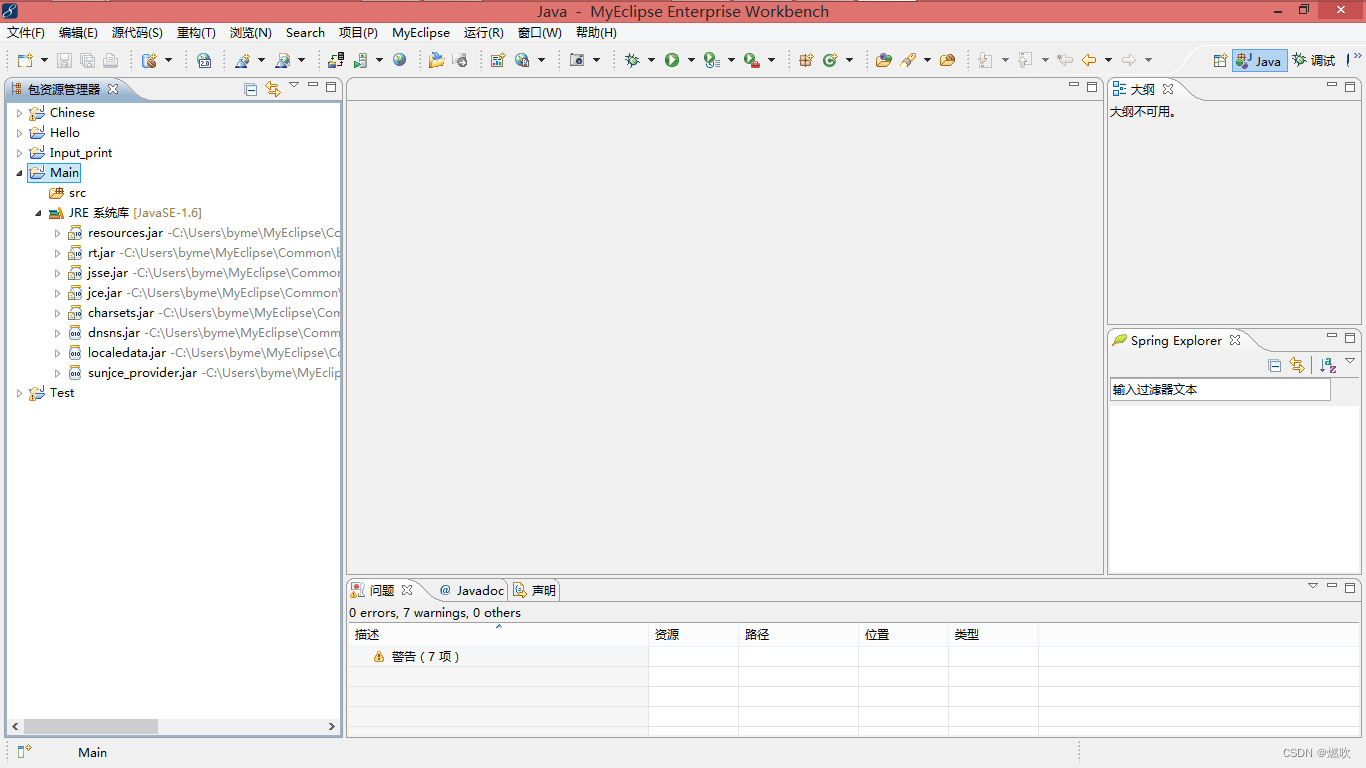Collapse the JRE 系统库 node
This screenshot has height=768, width=1366.
(38, 213)
